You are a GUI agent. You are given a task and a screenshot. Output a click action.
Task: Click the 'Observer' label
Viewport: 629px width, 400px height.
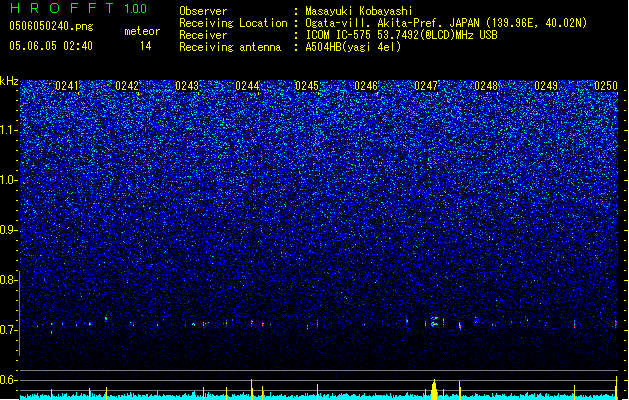coord(203,11)
